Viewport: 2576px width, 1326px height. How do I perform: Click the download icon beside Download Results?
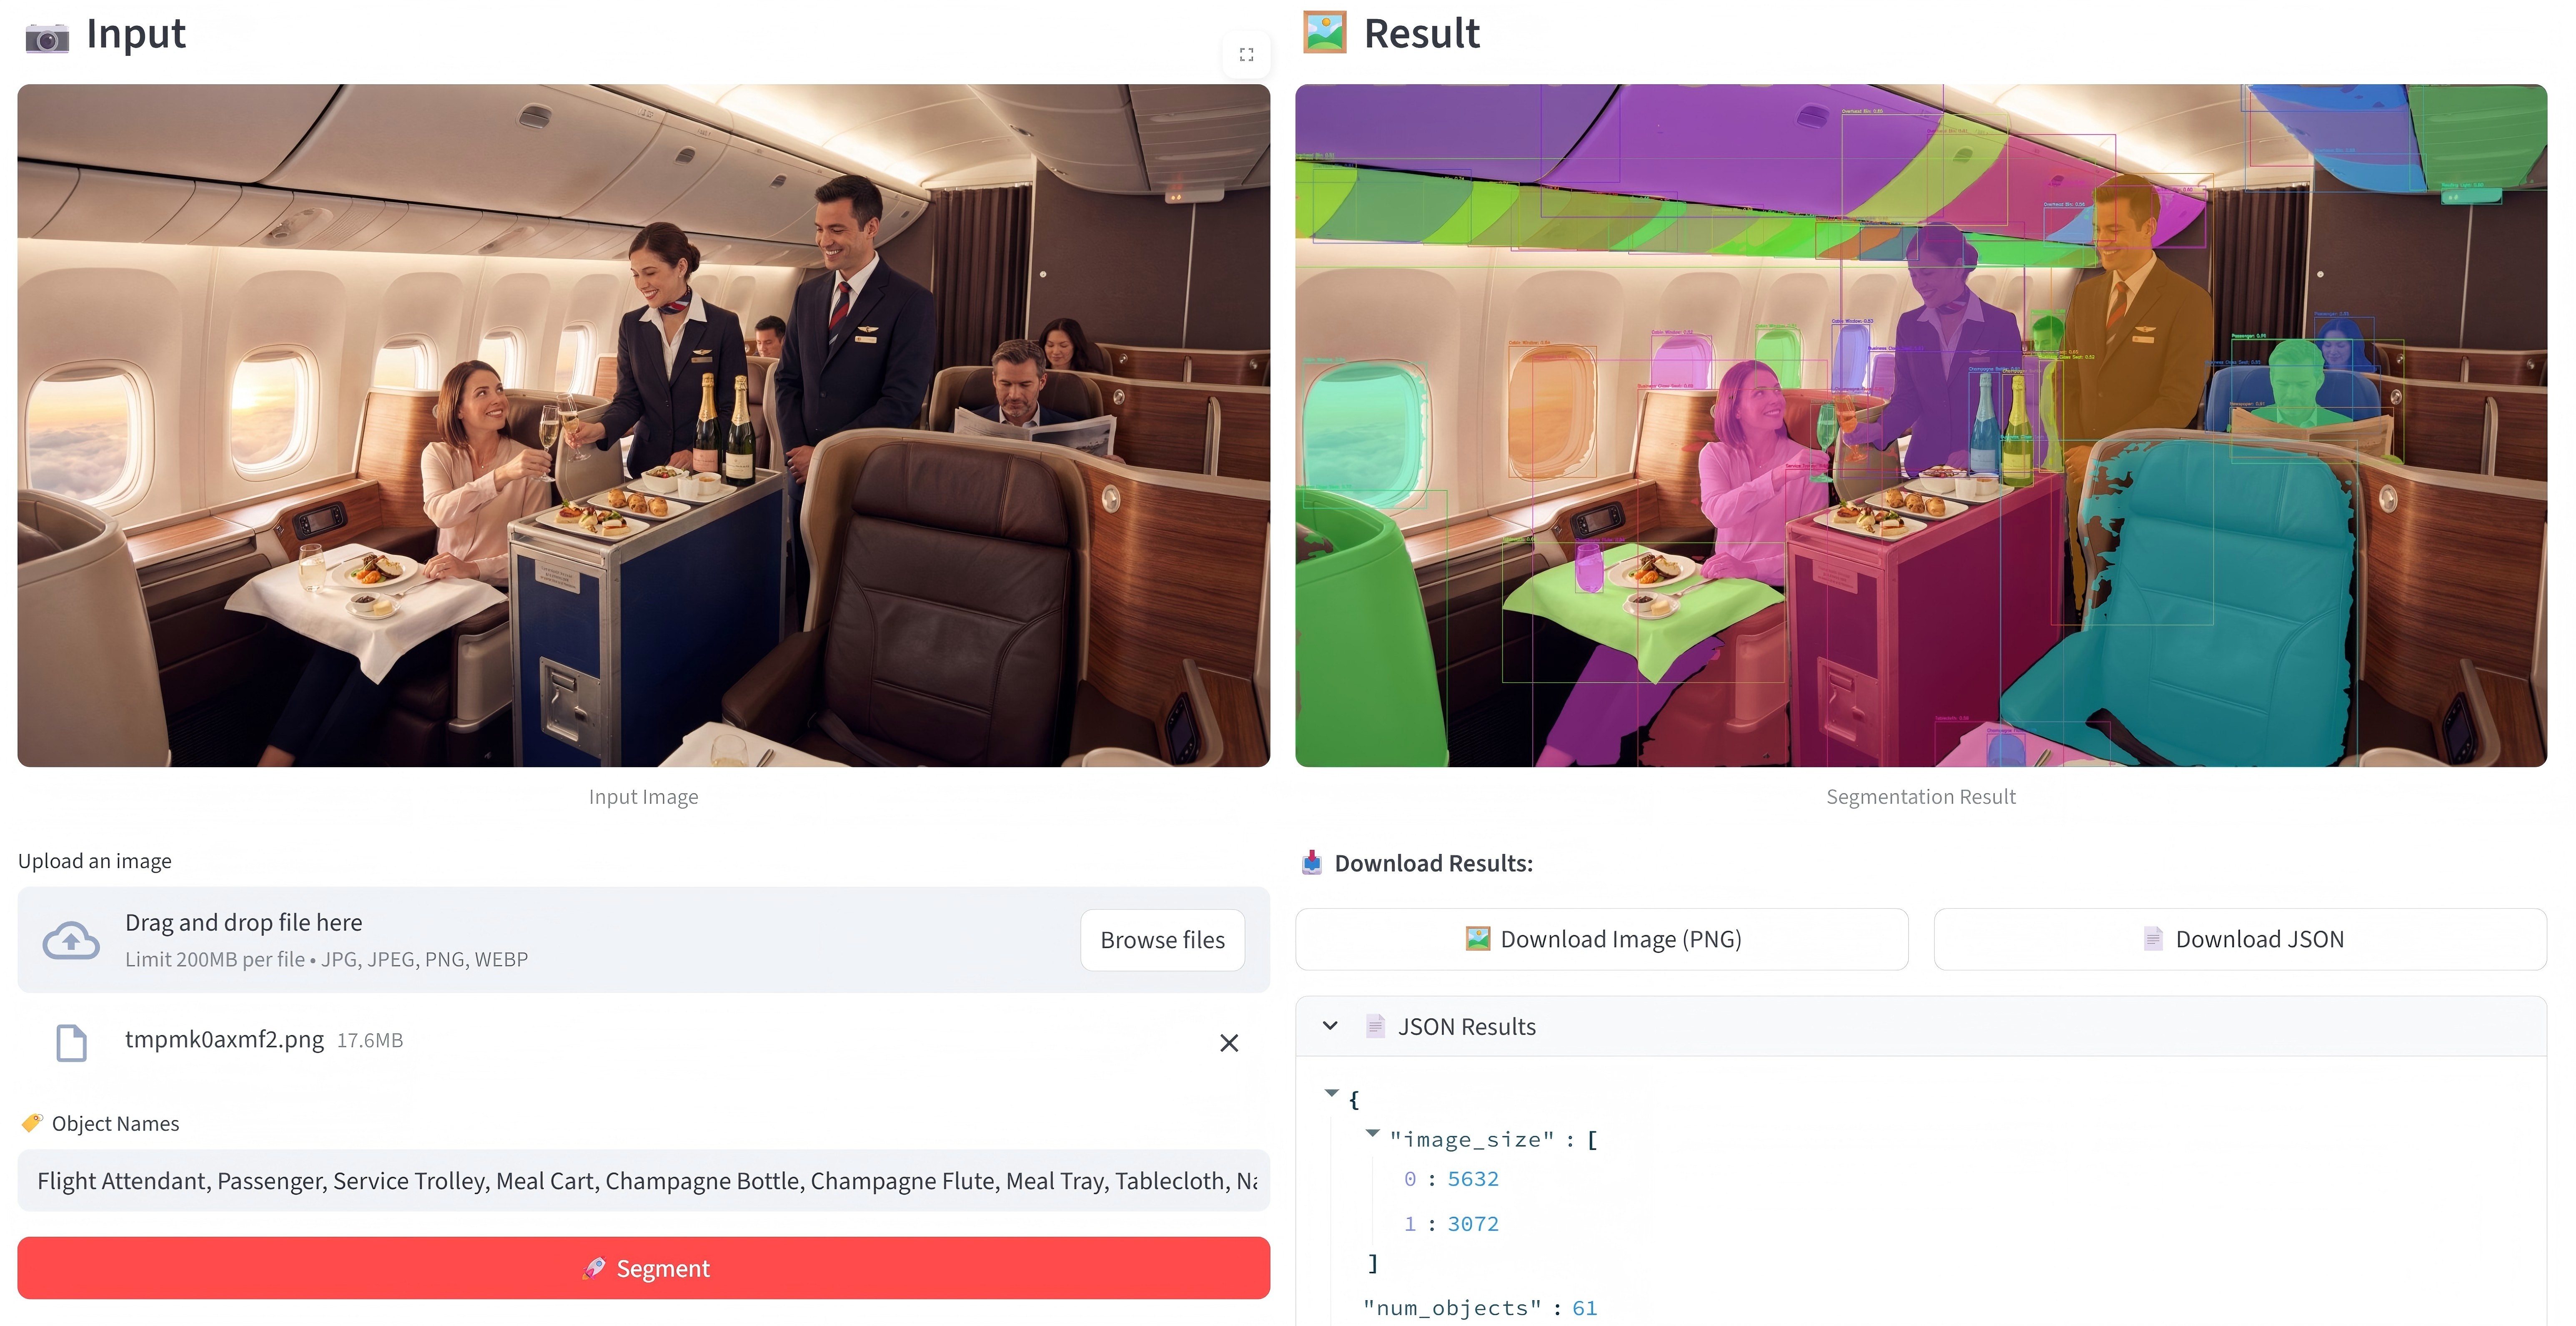tap(1312, 862)
